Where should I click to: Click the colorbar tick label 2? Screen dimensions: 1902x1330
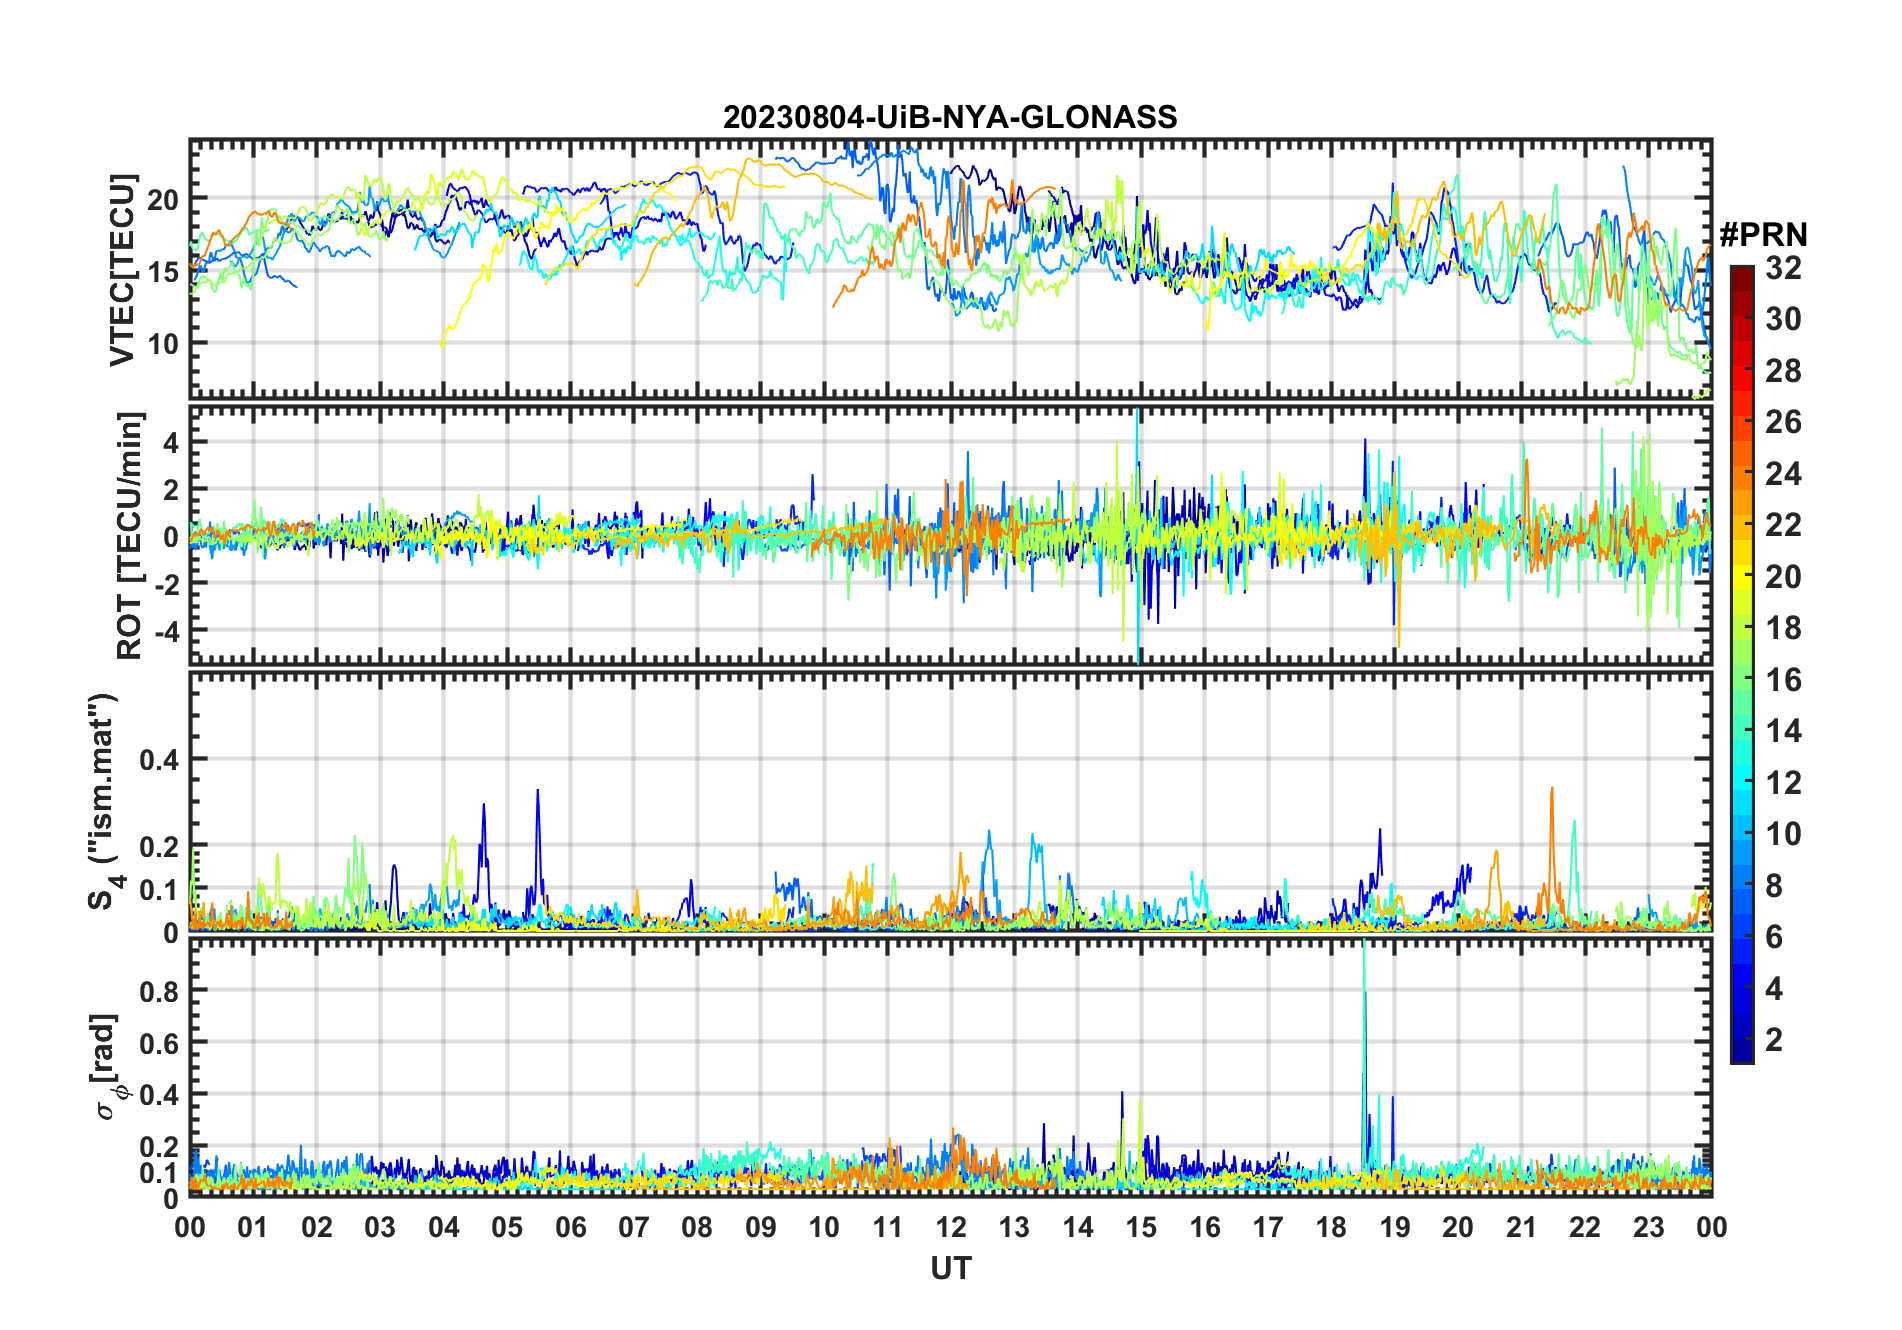[1774, 1040]
